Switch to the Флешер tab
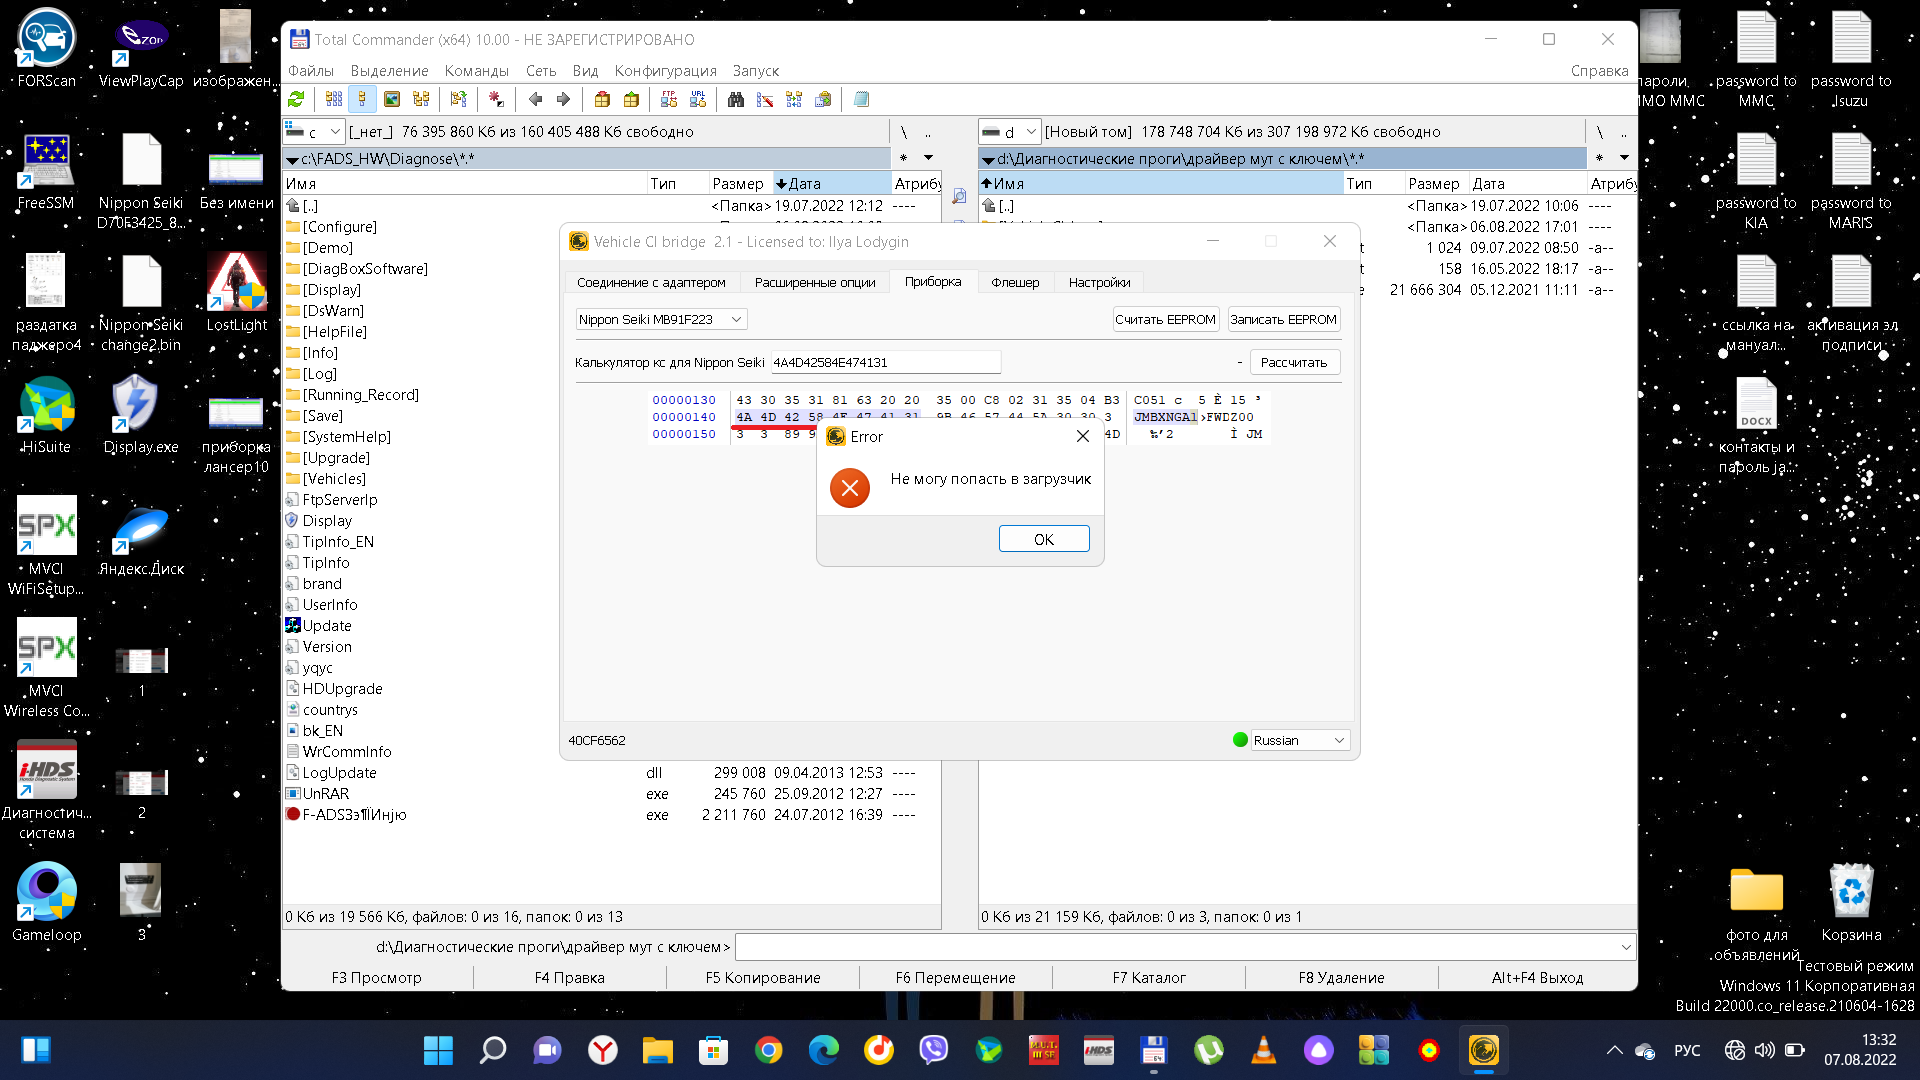The width and height of the screenshot is (1920, 1080). (1014, 283)
